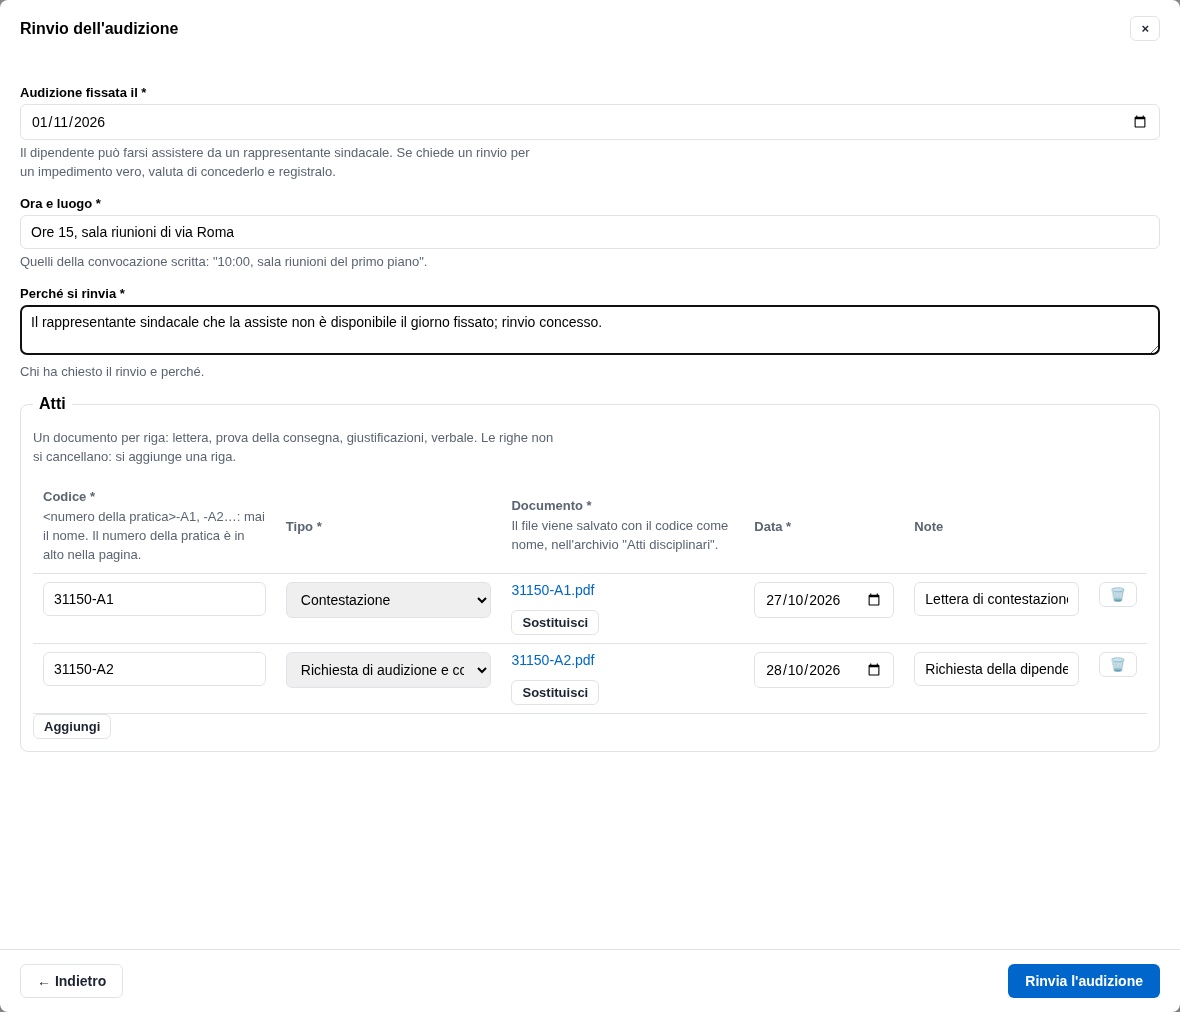This screenshot has width=1180, height=1012.
Task: Click the Ora e luogo label
Action: point(60,204)
